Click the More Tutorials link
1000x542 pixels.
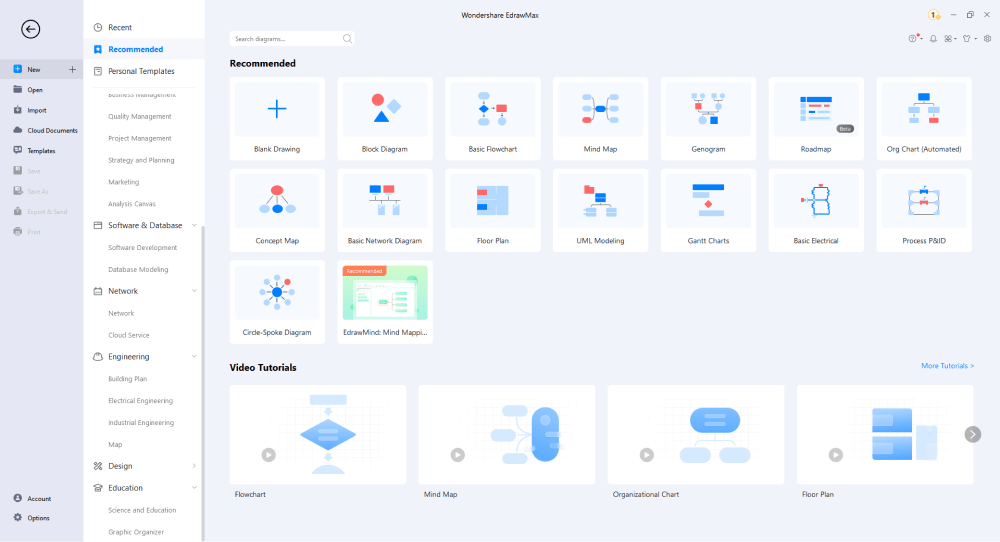coord(947,366)
